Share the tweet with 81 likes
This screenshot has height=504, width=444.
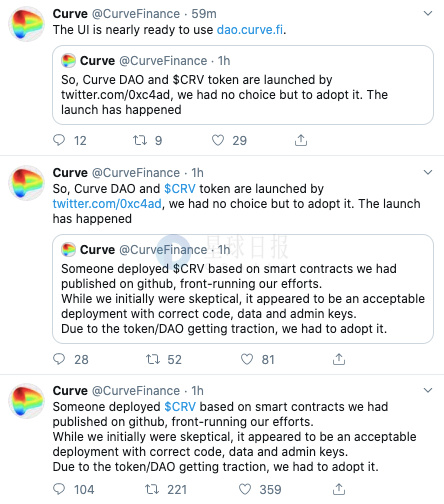(x=339, y=359)
